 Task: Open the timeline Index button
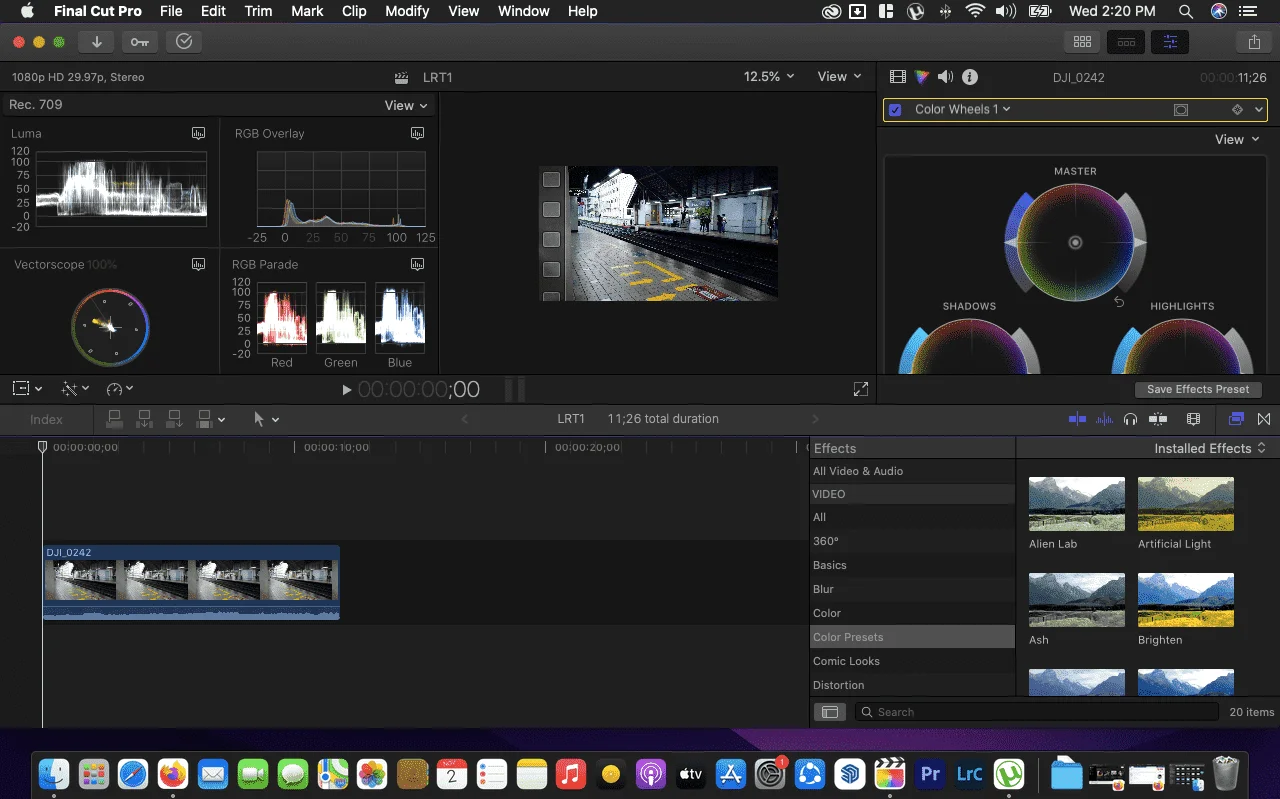click(46, 419)
